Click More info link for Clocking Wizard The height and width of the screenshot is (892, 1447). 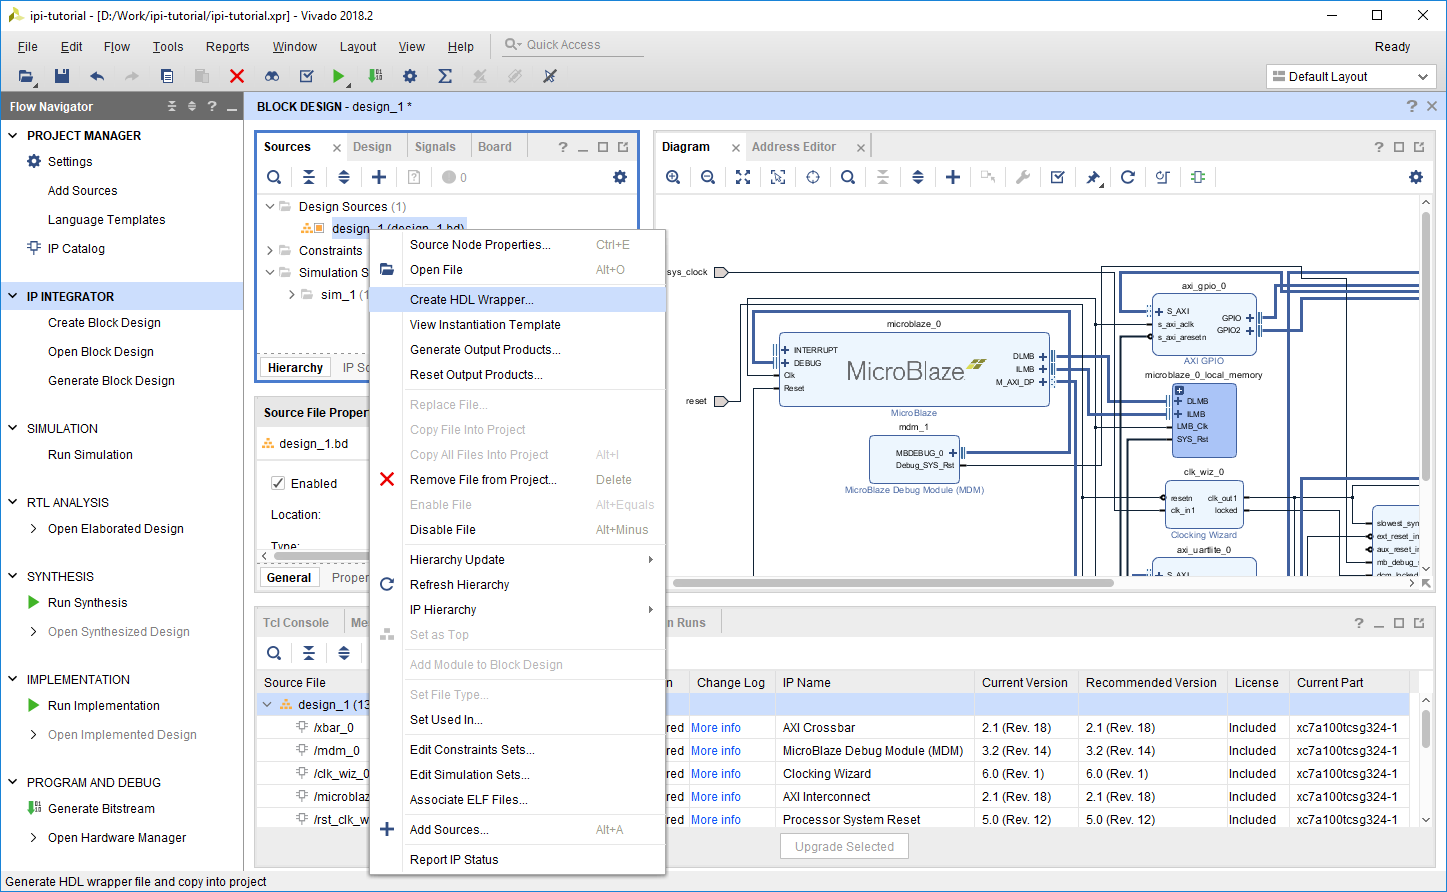click(716, 774)
